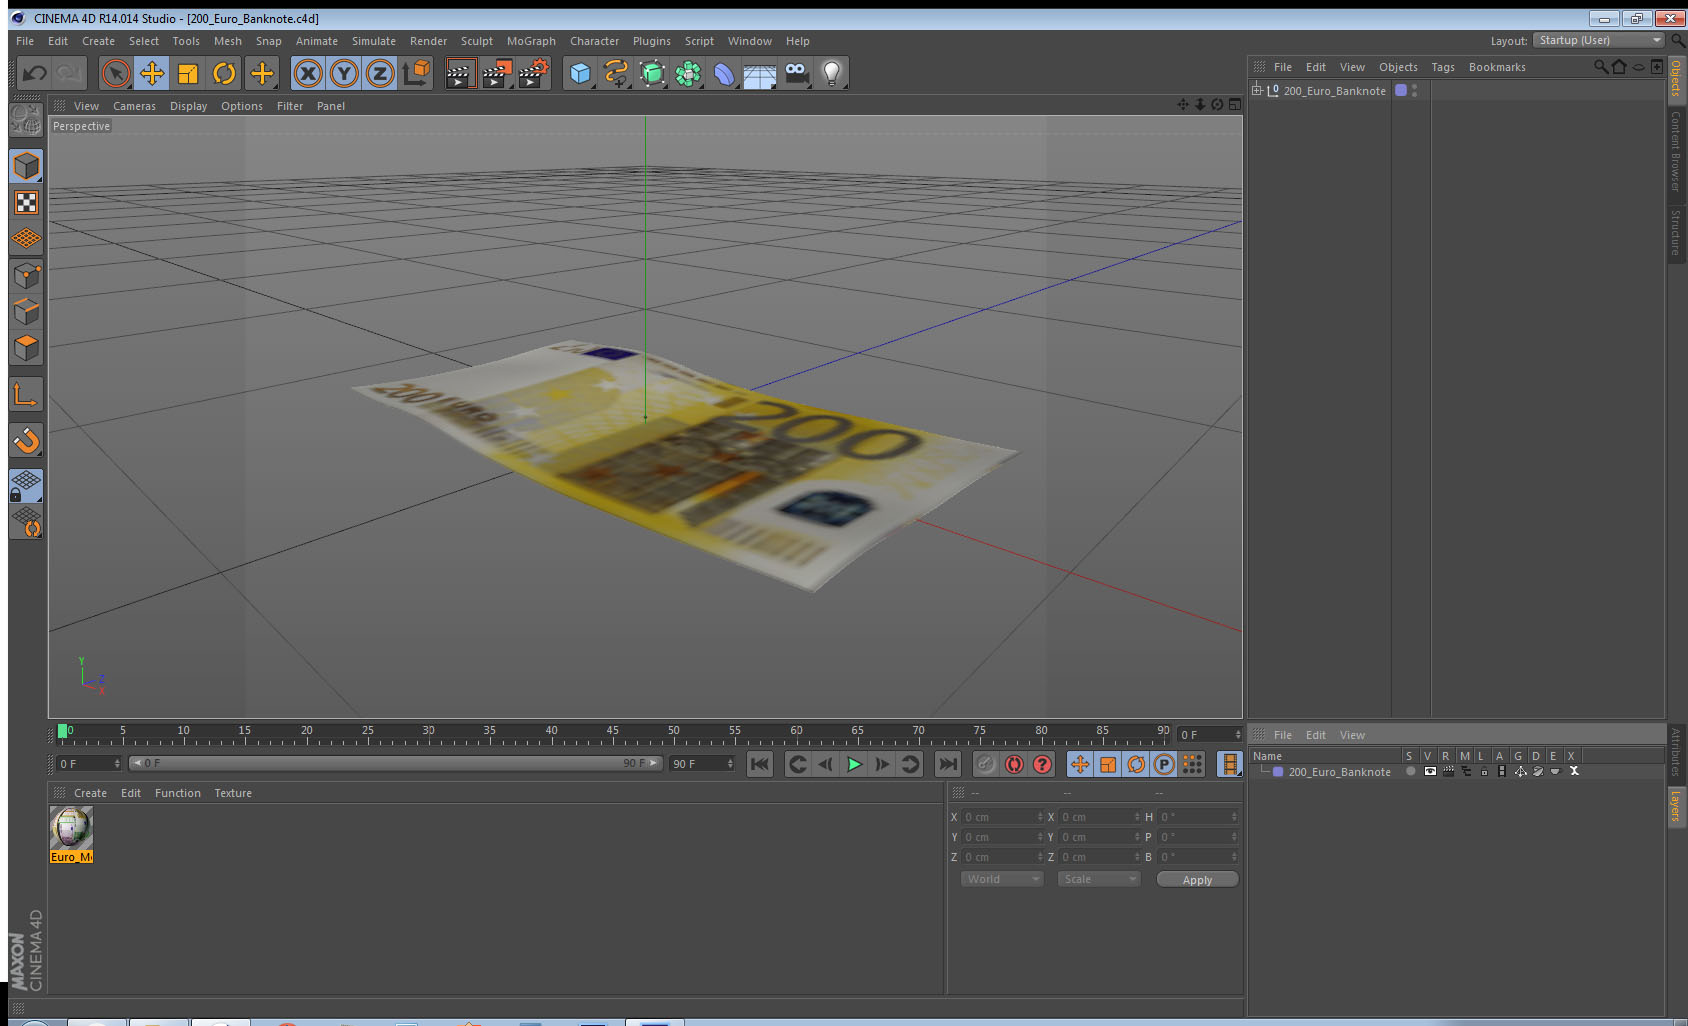Open the Sculpt menu
This screenshot has width=1688, height=1026.
tap(477, 41)
